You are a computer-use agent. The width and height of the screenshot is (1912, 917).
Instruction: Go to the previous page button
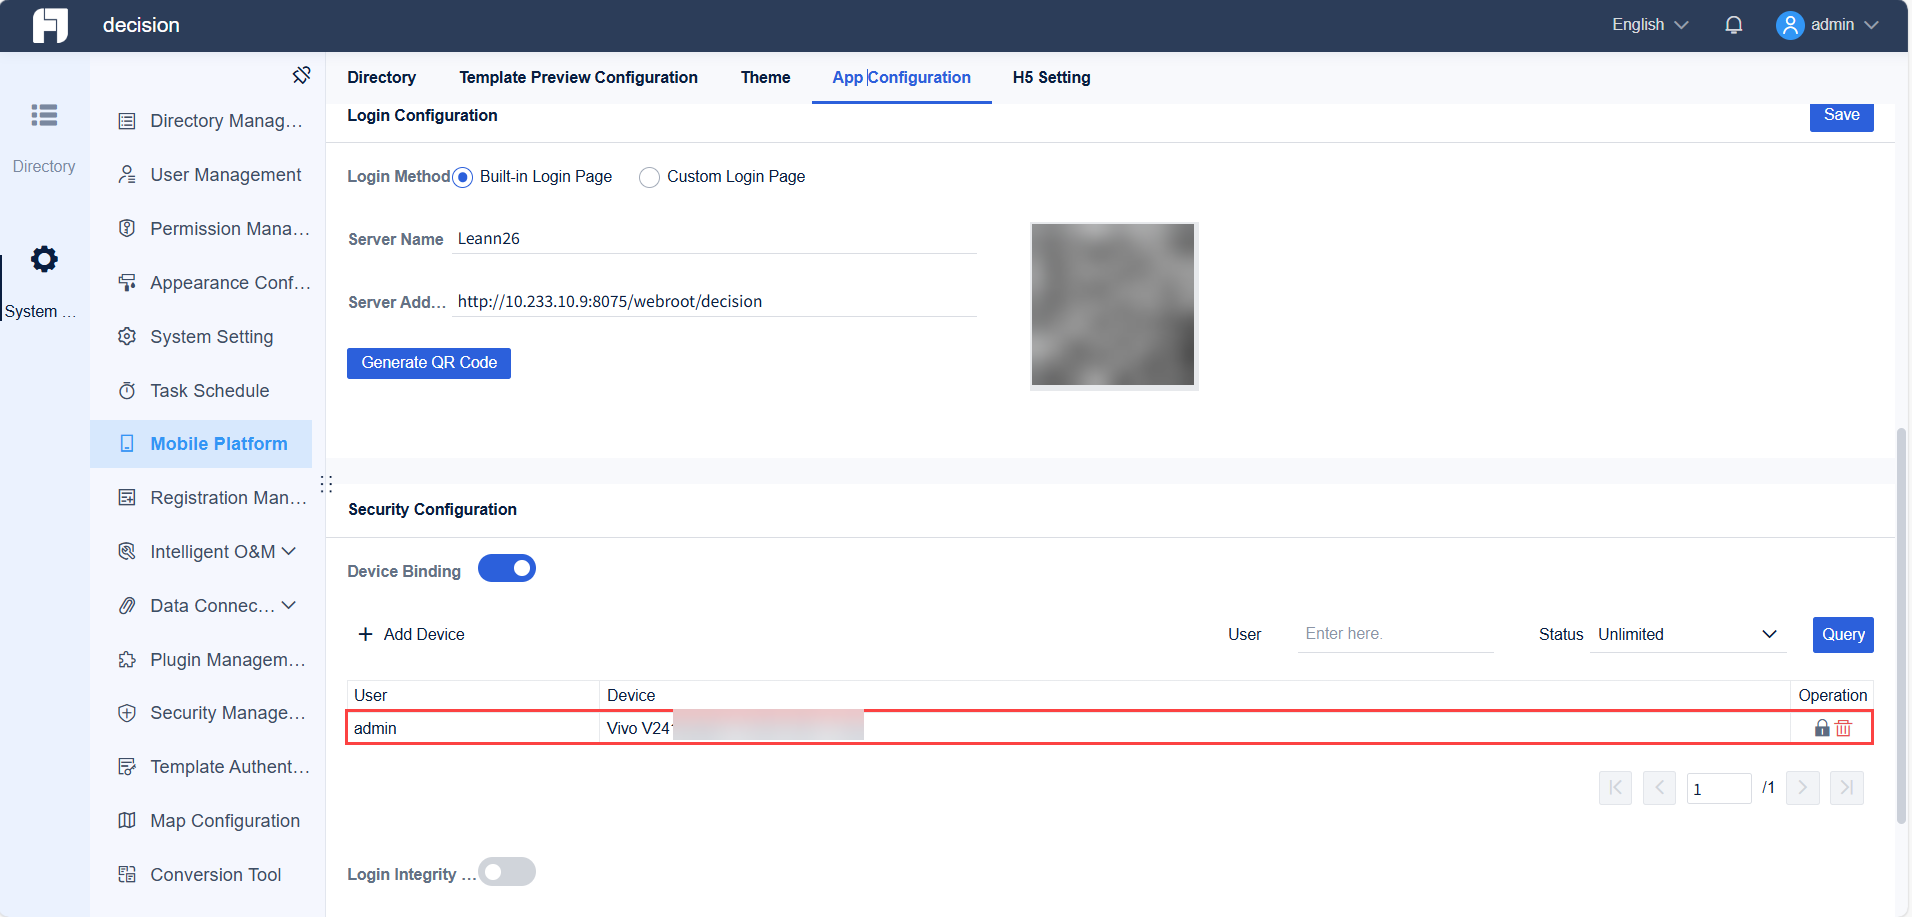(1659, 788)
